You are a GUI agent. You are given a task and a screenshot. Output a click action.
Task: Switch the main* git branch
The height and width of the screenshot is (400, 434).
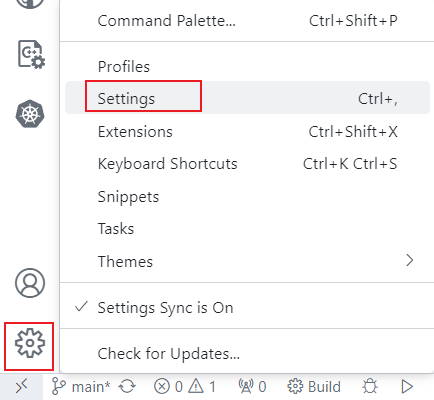tap(80, 387)
